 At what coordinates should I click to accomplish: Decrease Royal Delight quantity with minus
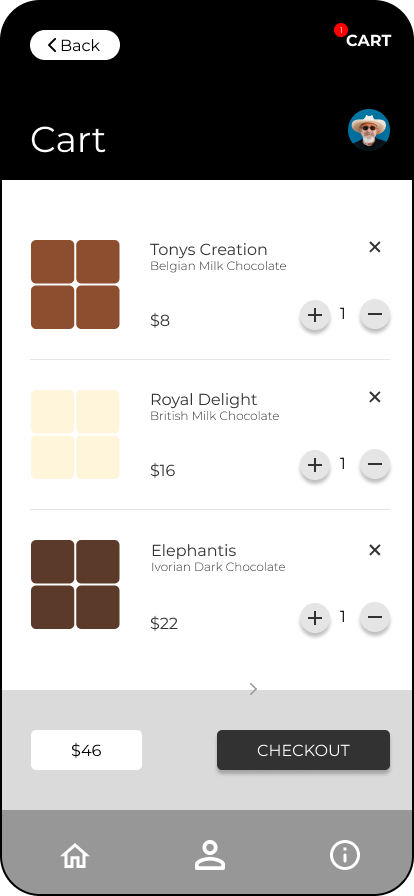[375, 465]
